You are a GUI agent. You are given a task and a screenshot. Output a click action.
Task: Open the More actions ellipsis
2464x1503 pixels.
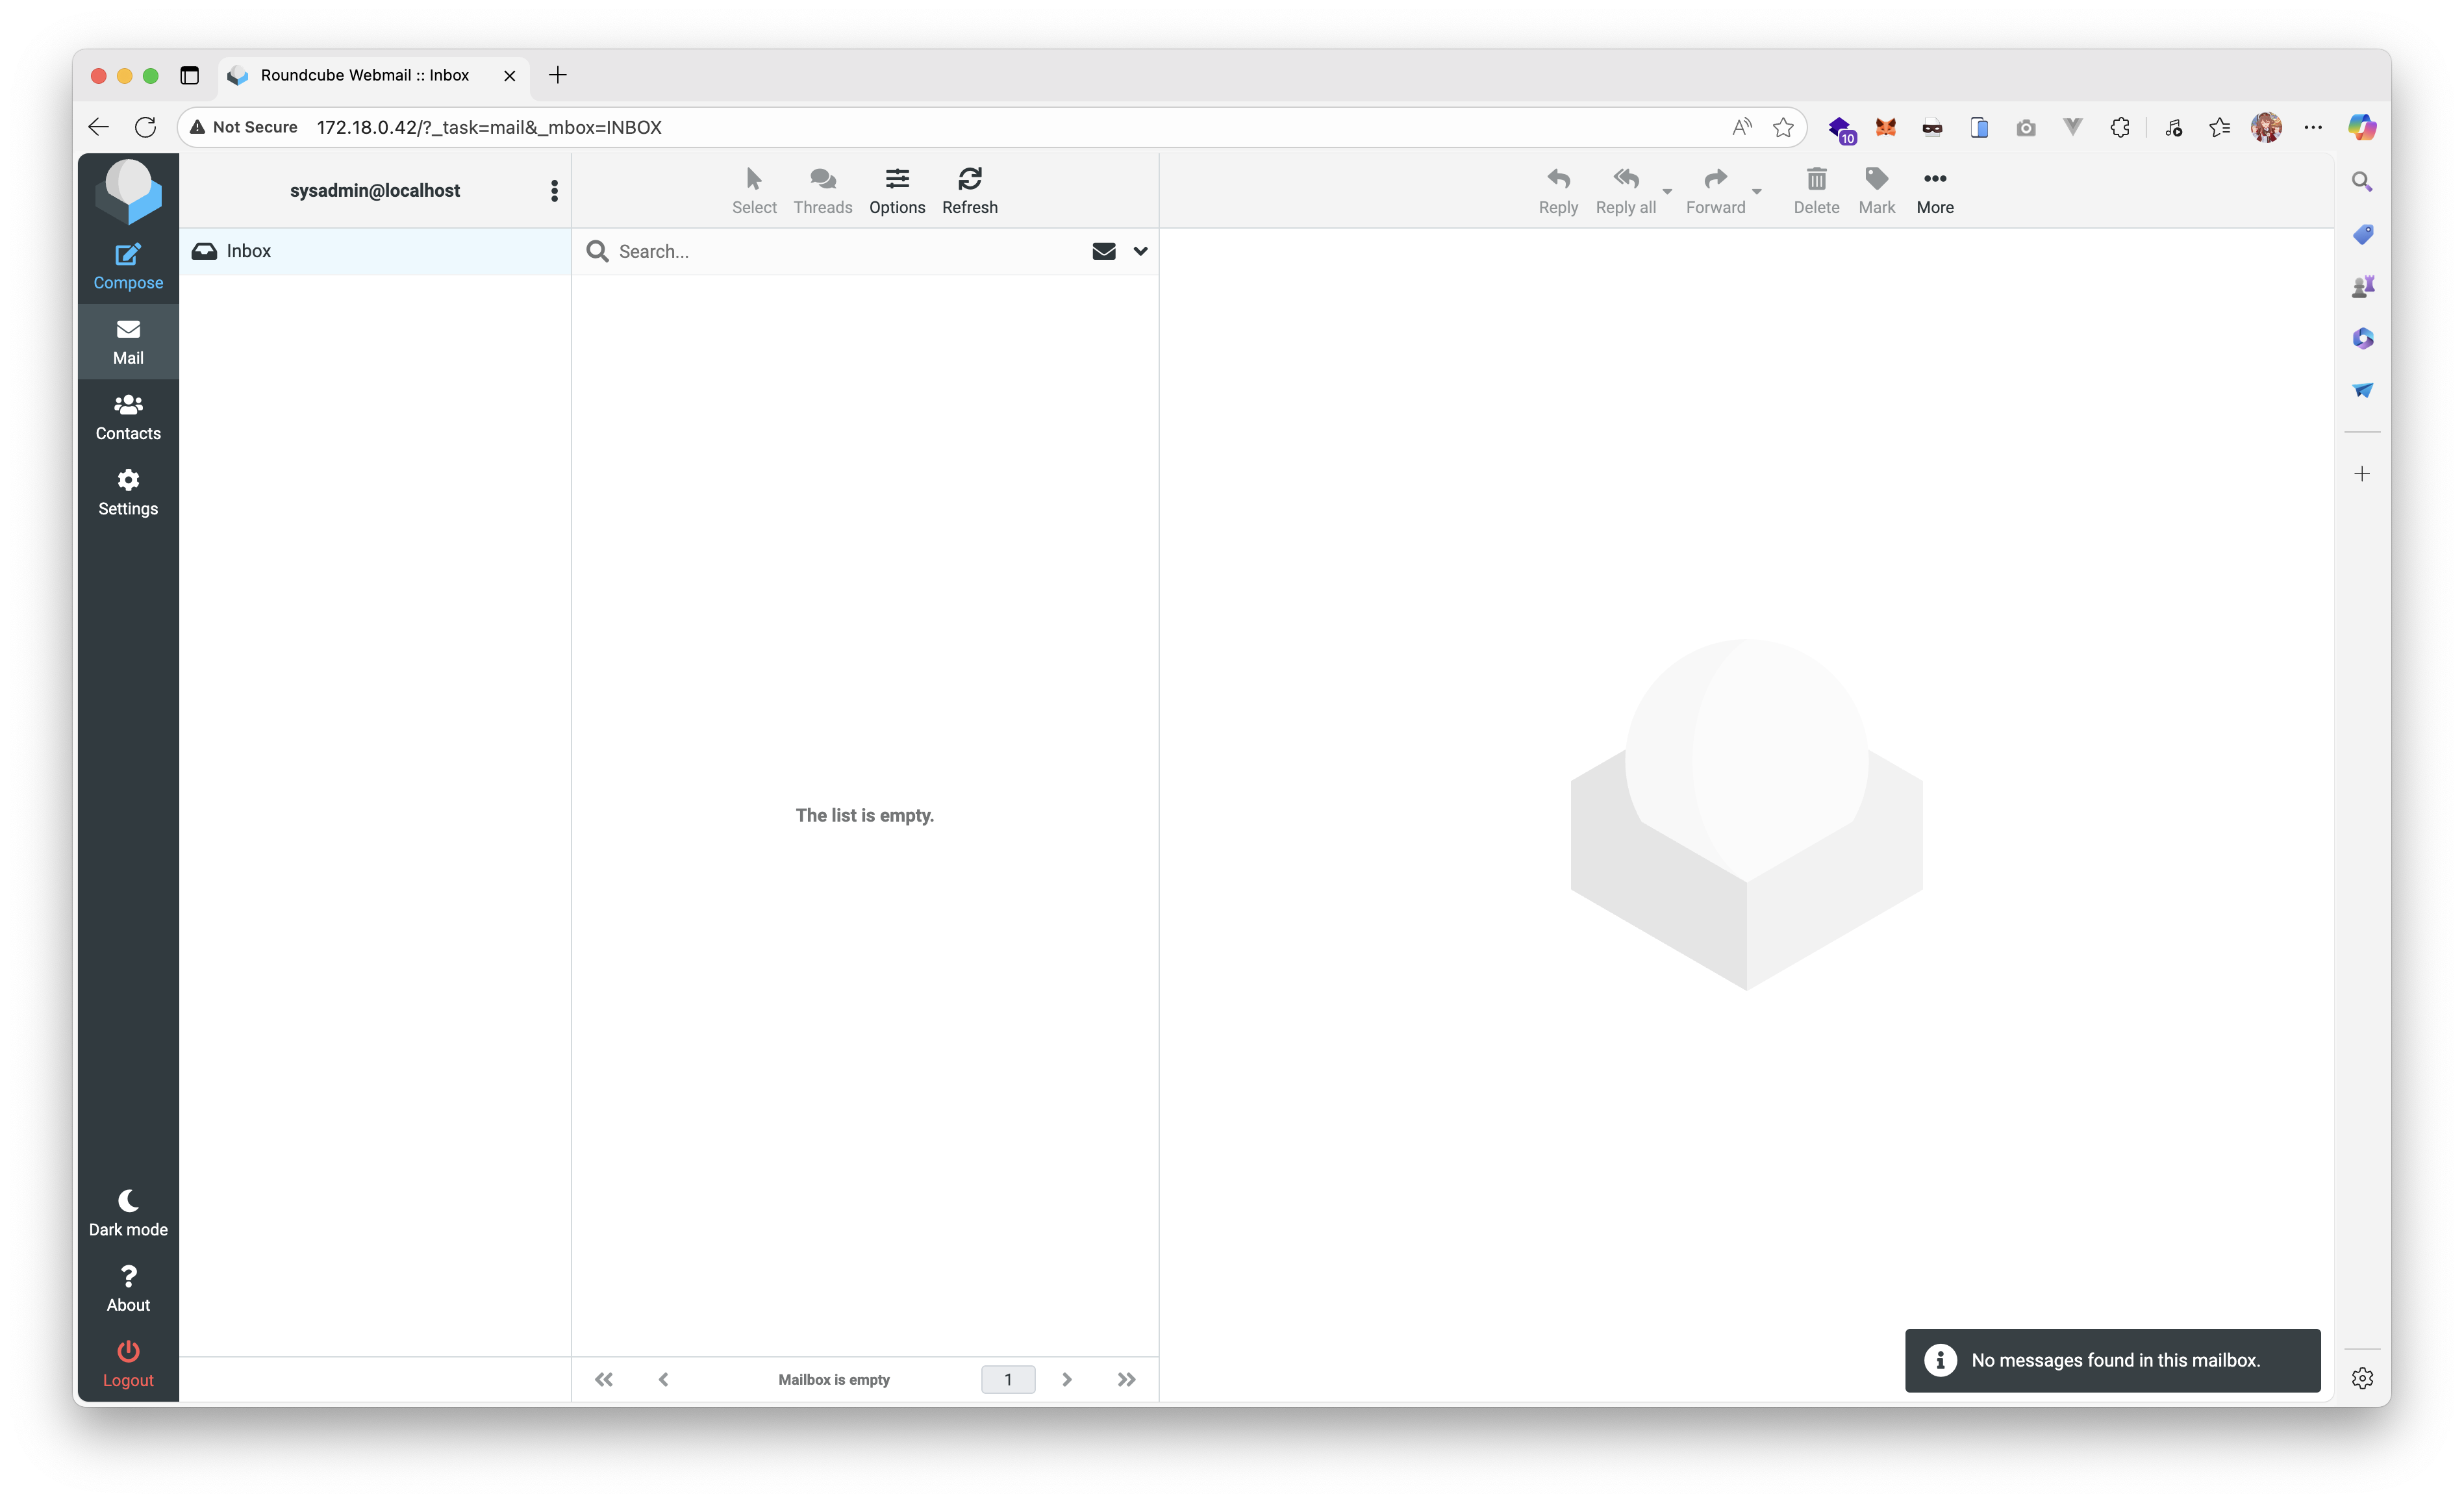(1934, 180)
